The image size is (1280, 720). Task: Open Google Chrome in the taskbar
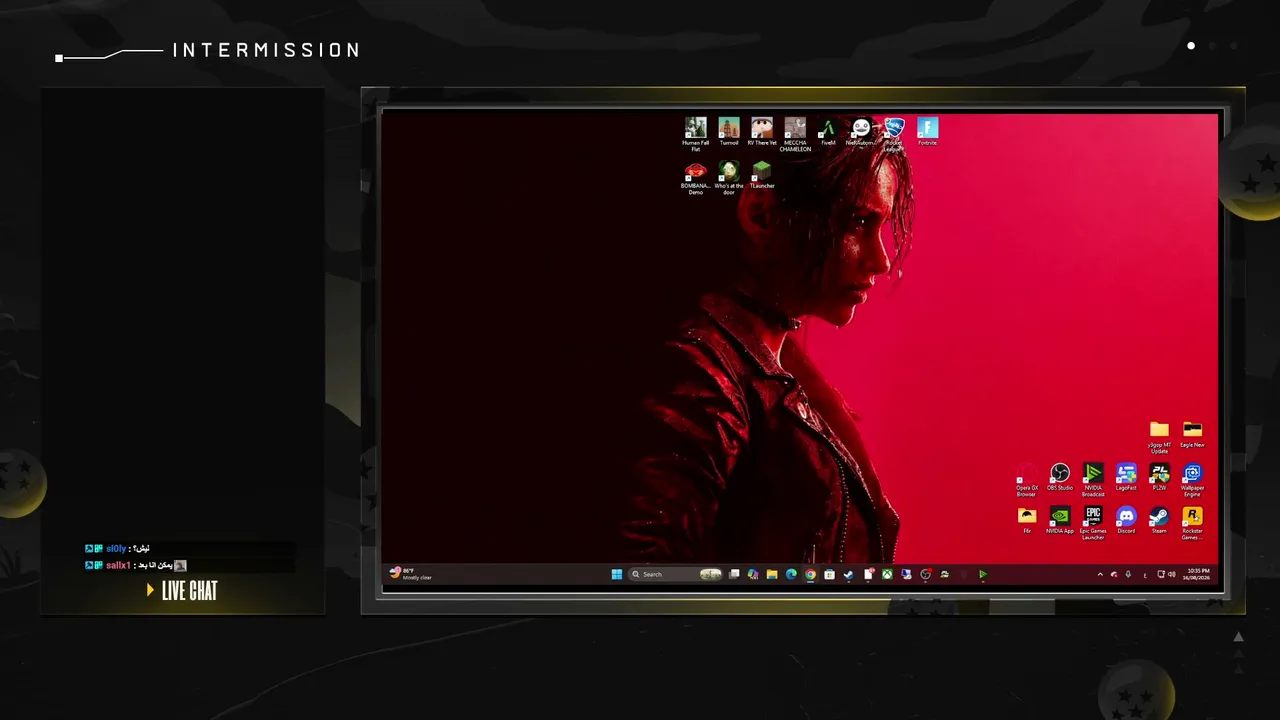(810, 574)
